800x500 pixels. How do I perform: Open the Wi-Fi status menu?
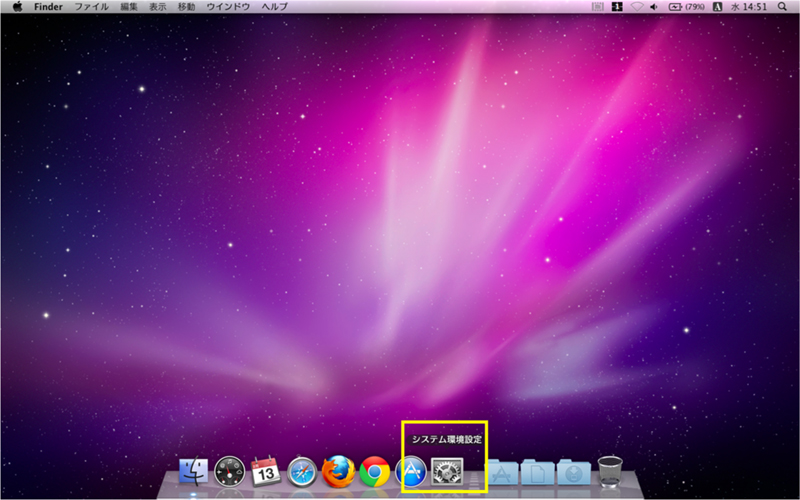(x=636, y=7)
